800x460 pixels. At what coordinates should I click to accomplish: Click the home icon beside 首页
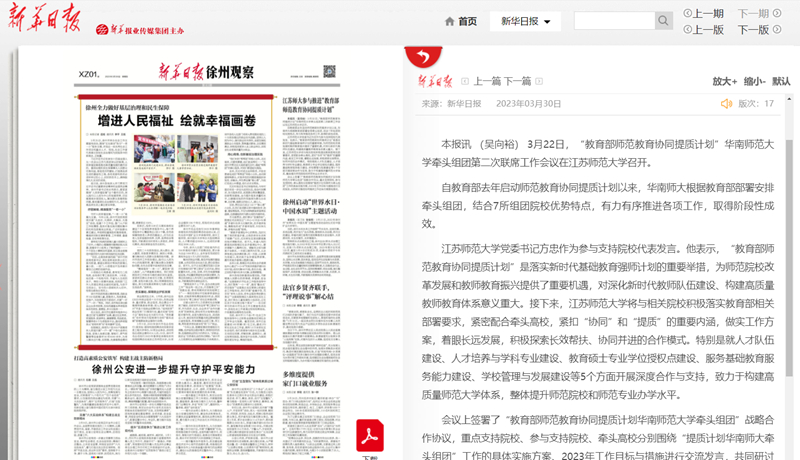449,22
